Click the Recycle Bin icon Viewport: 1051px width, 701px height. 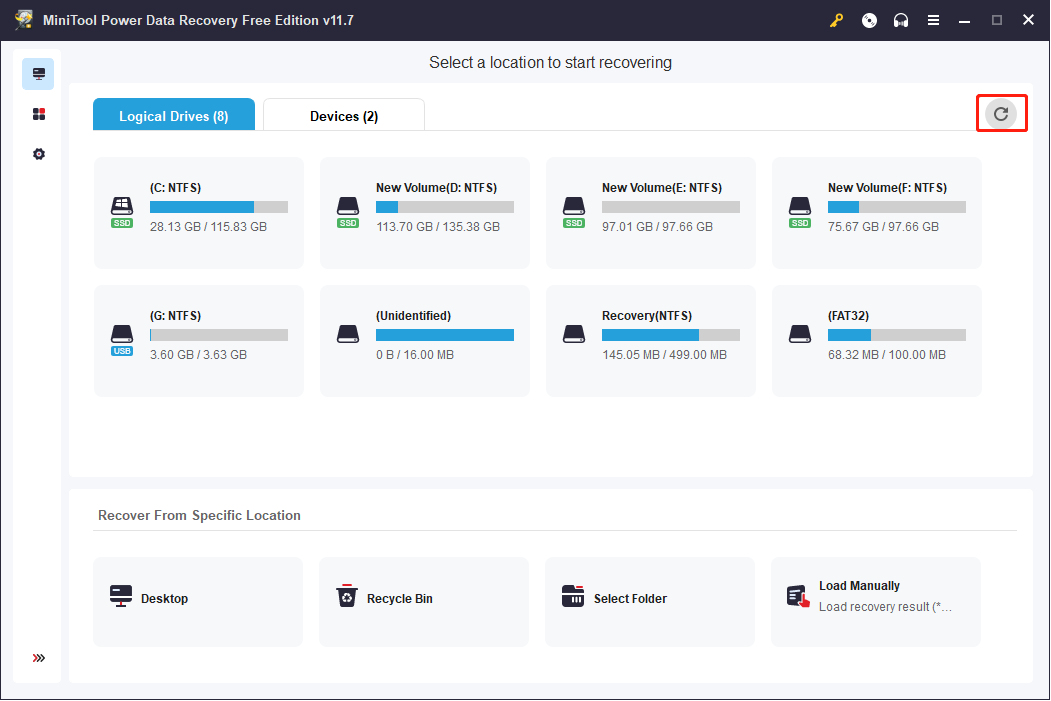pos(347,595)
